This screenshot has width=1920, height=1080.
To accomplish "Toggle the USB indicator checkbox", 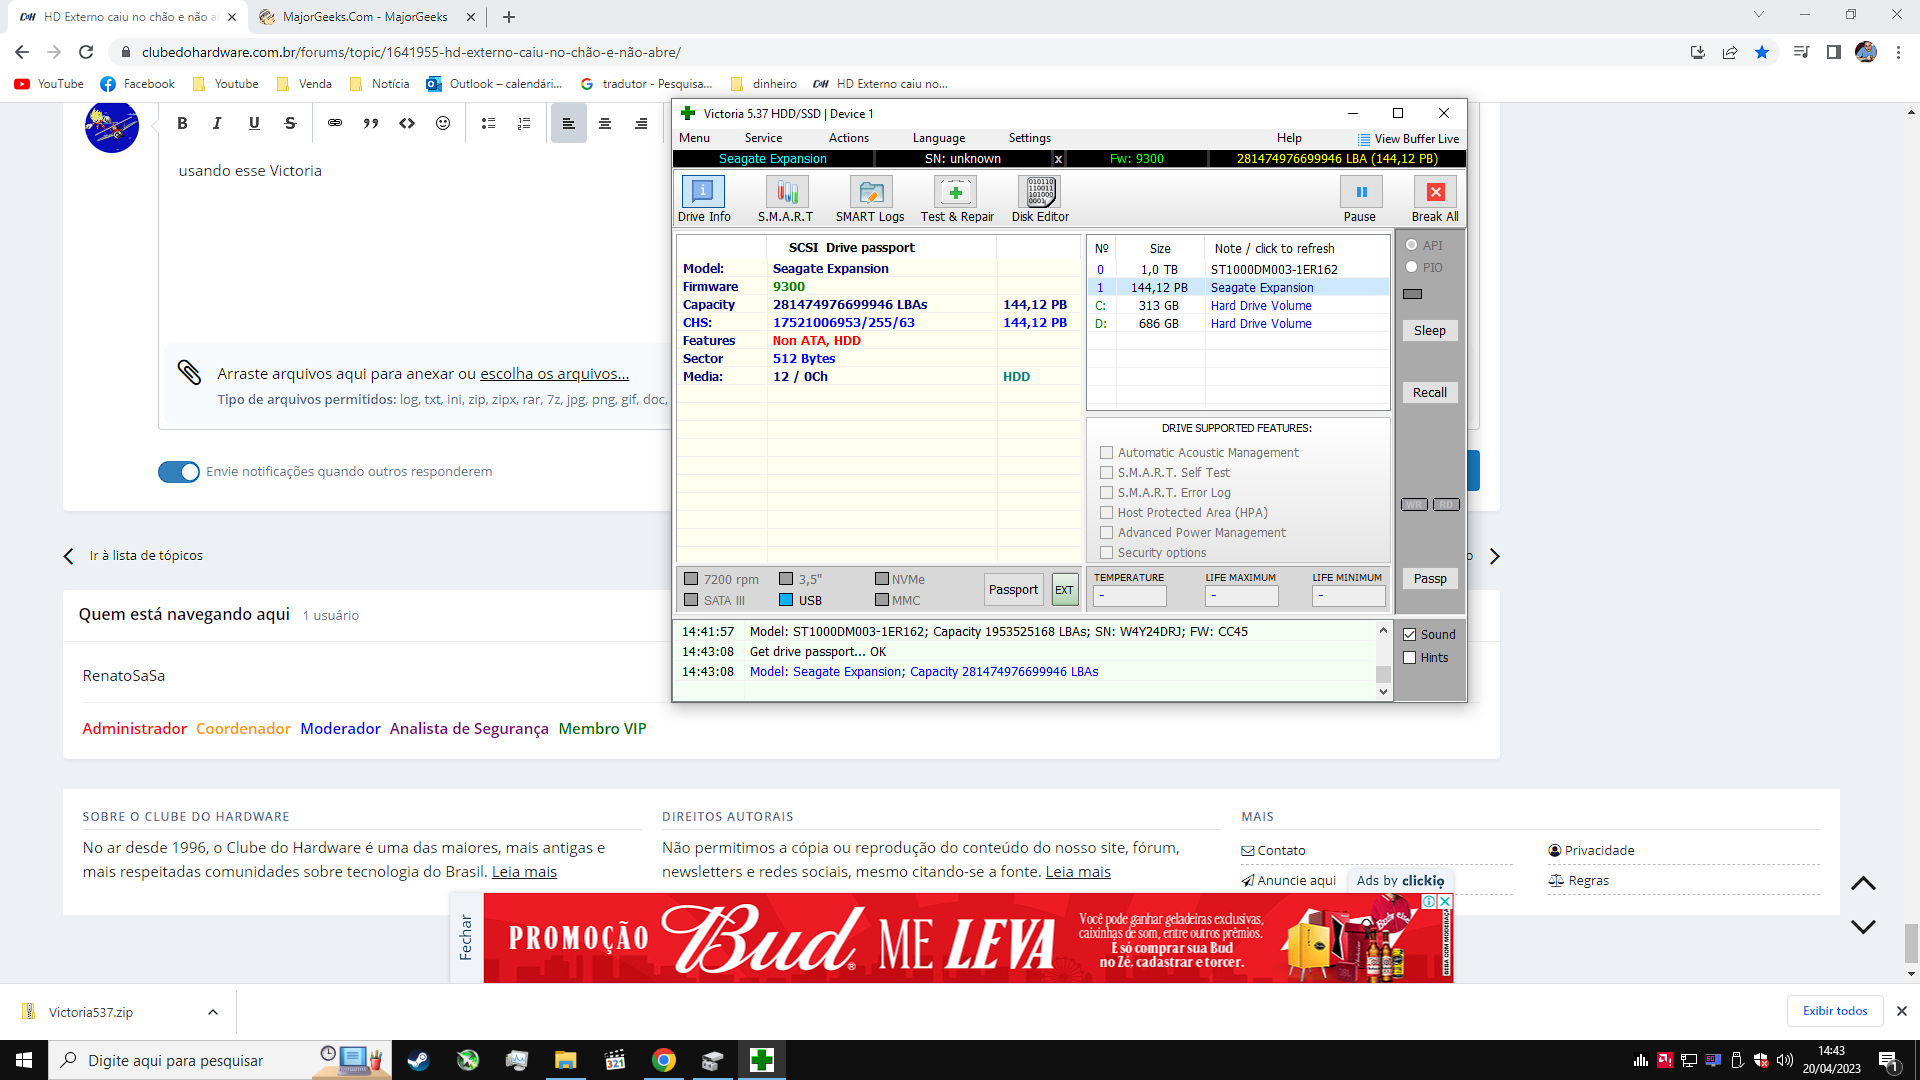I will [x=786, y=600].
